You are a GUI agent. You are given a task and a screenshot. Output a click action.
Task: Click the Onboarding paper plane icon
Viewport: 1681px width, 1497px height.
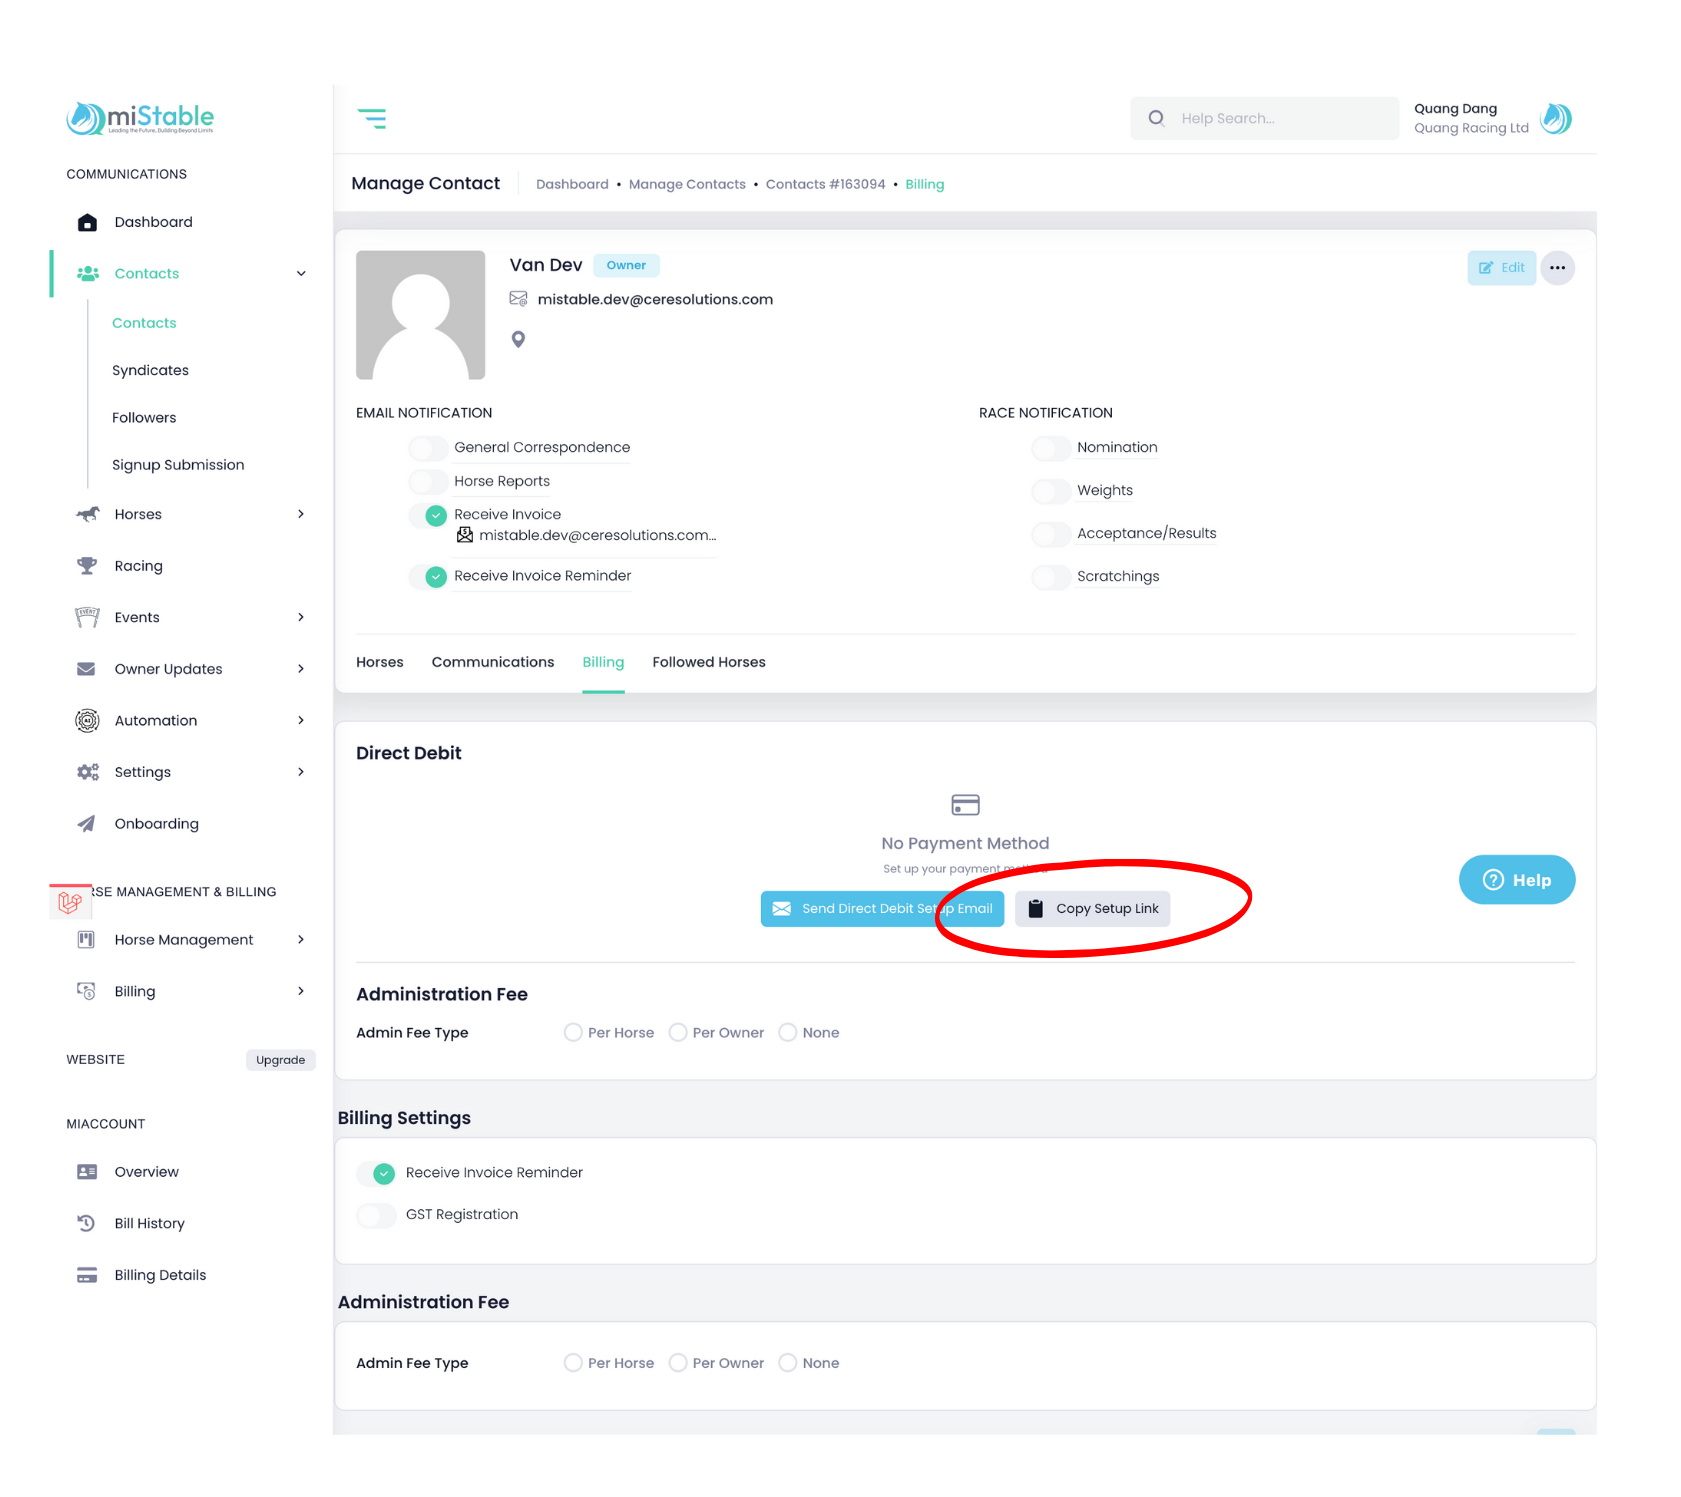click(88, 824)
